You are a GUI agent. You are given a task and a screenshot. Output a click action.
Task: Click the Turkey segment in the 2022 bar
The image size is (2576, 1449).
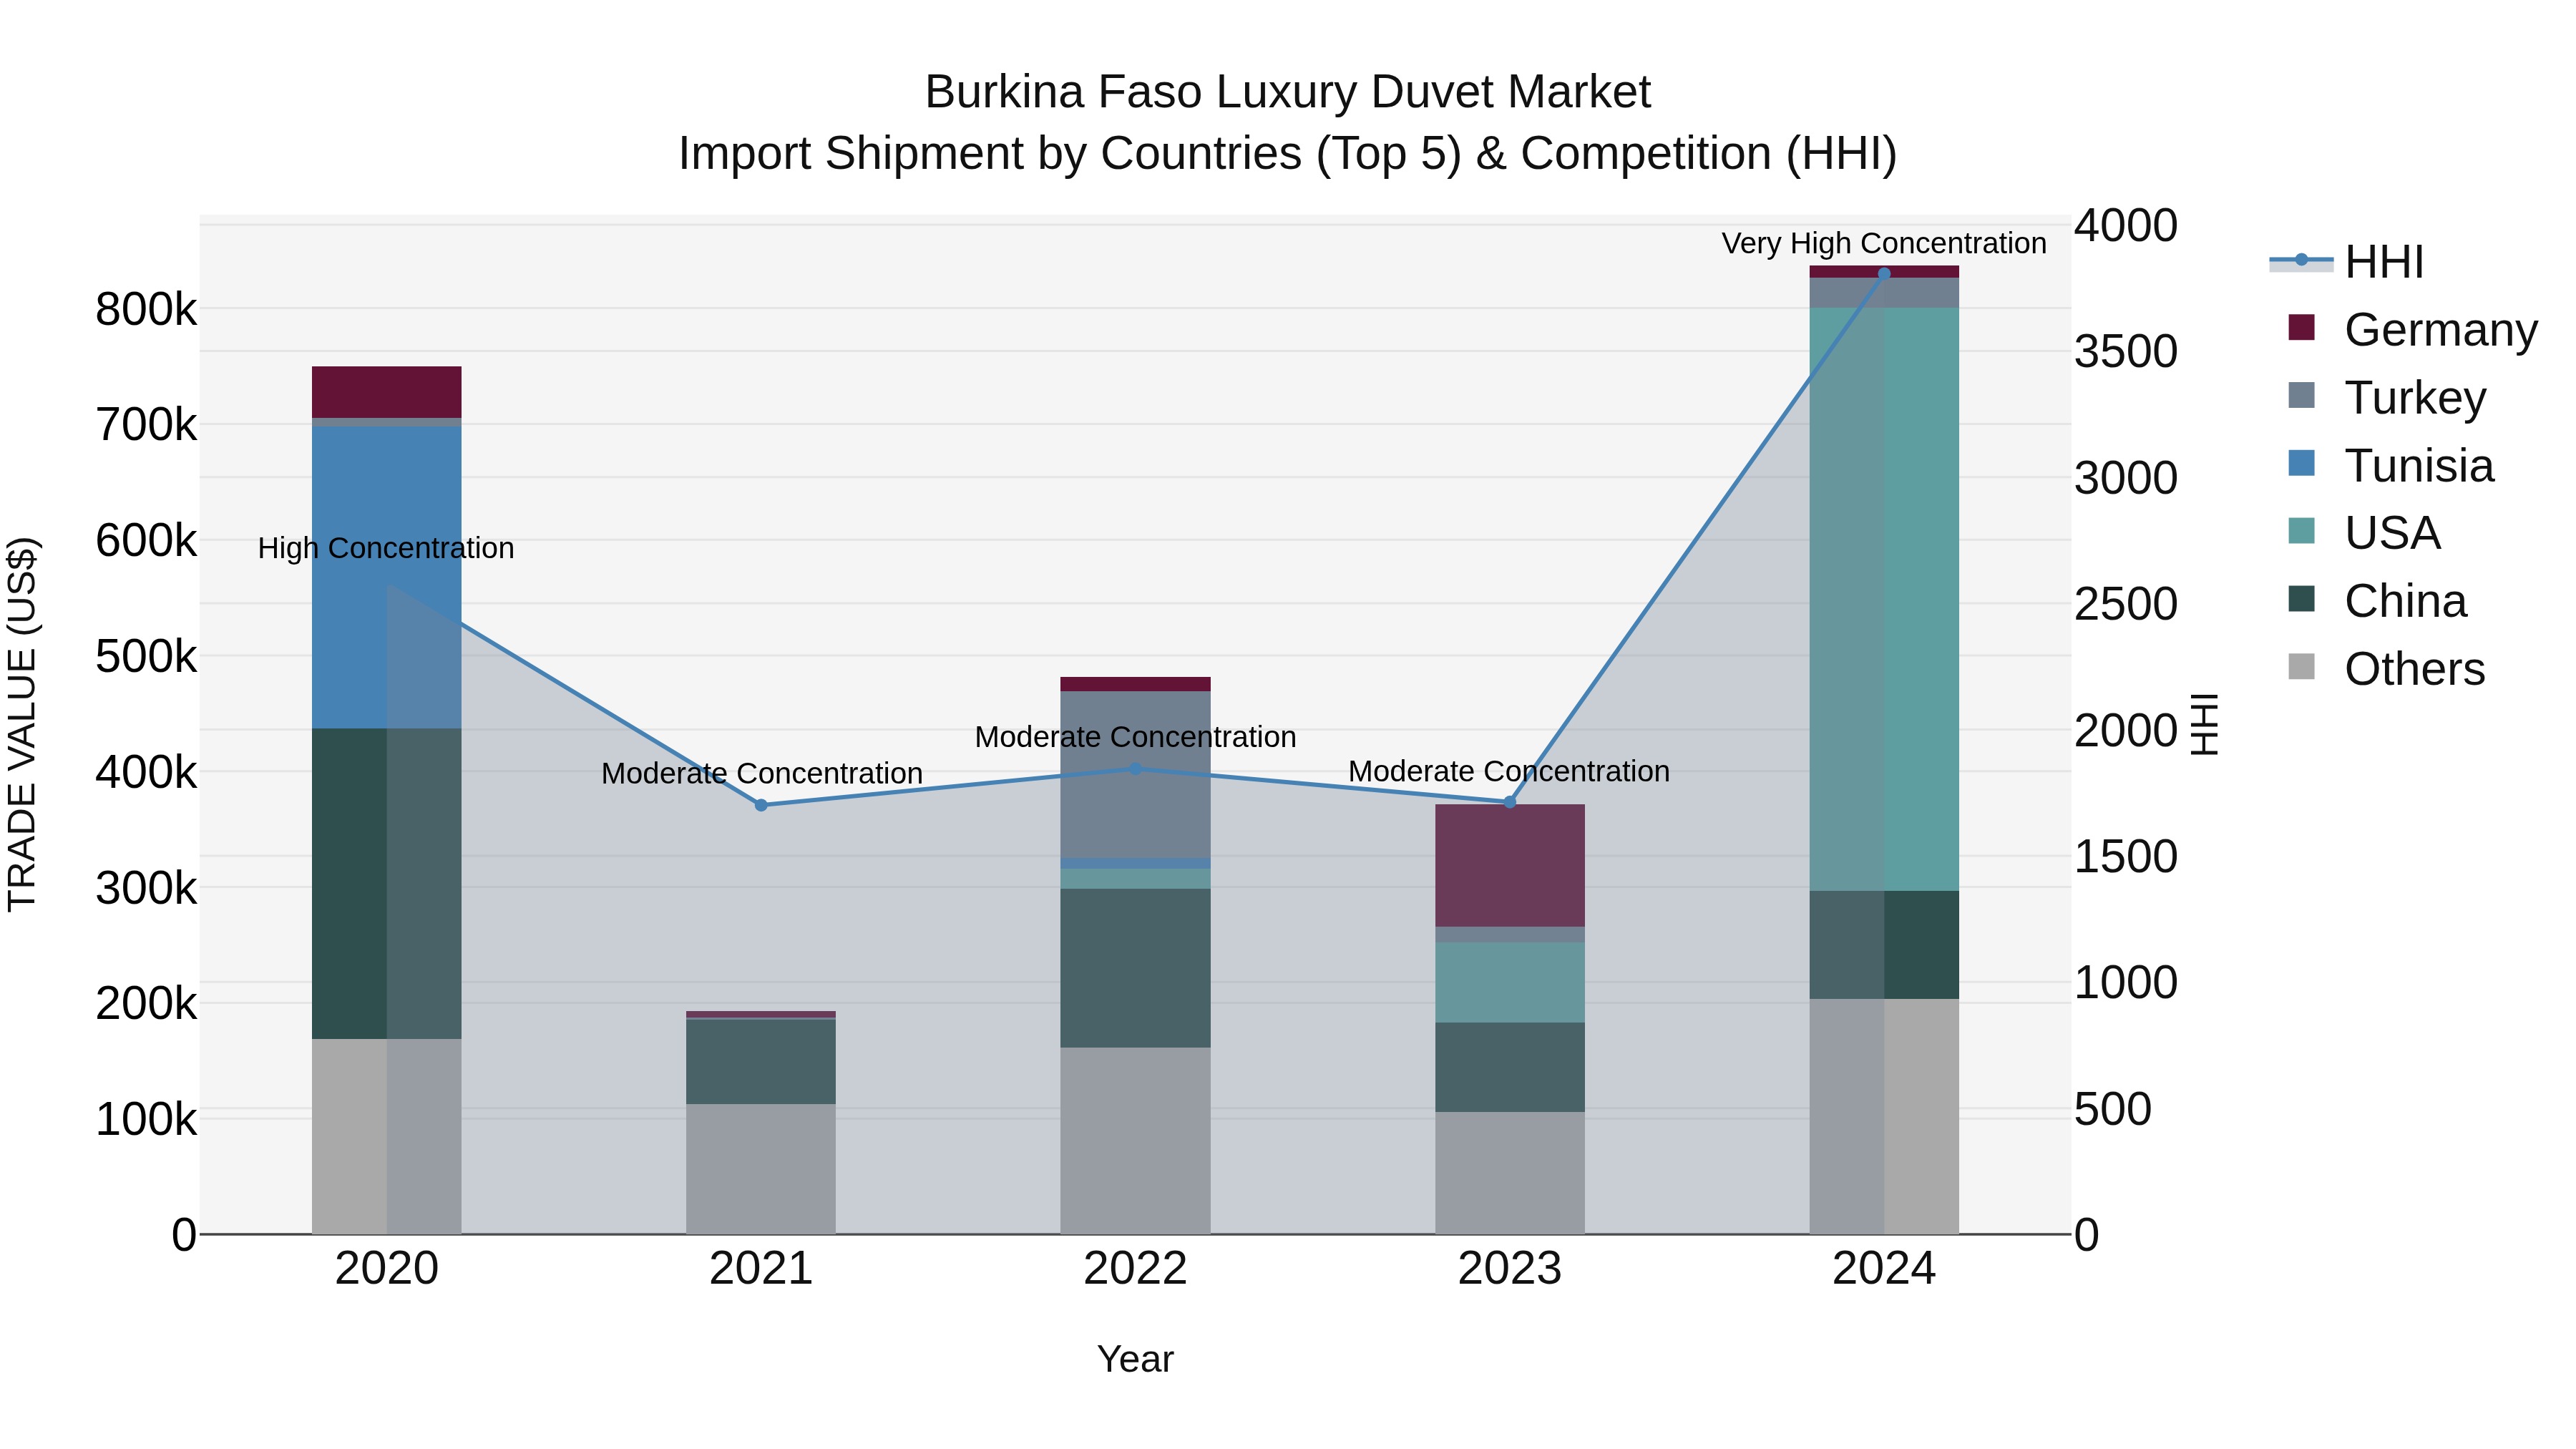coord(1135,775)
